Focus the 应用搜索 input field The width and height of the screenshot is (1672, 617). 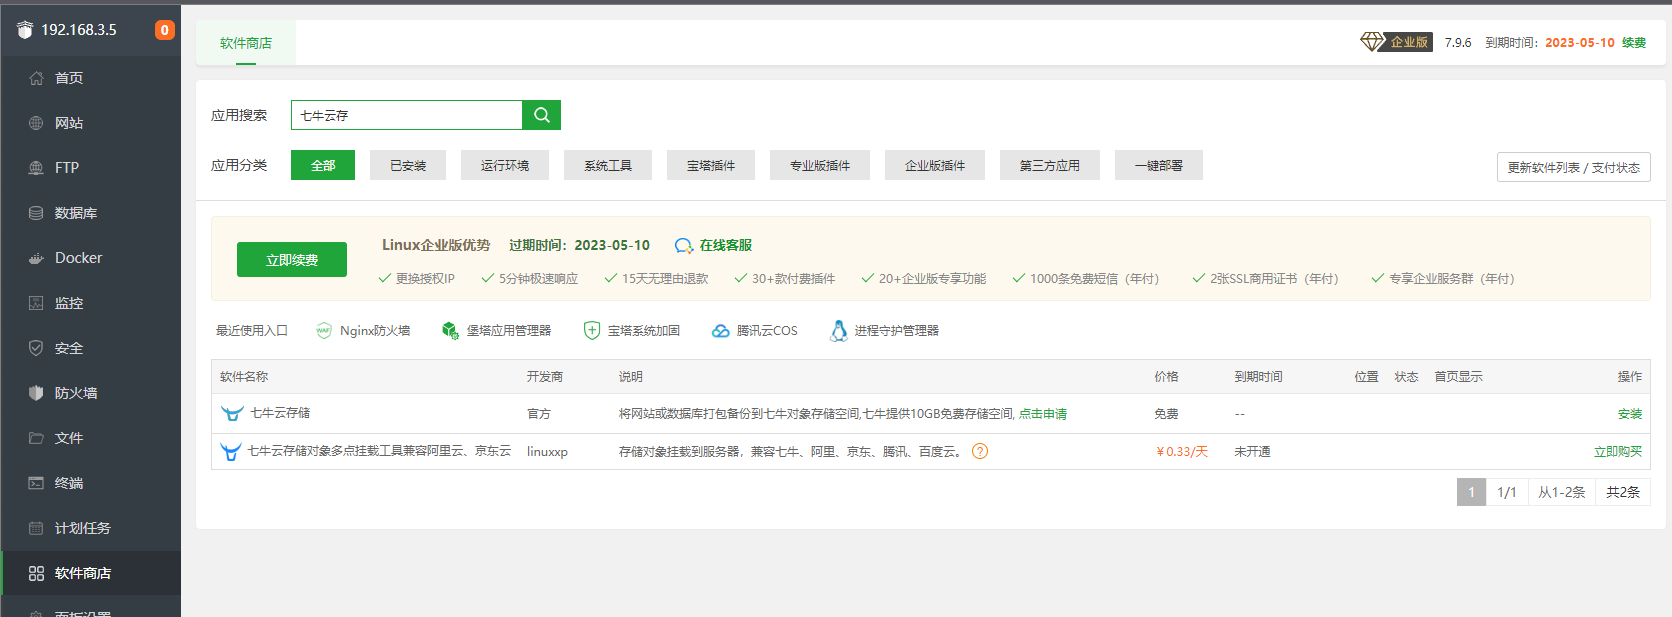[407, 115]
